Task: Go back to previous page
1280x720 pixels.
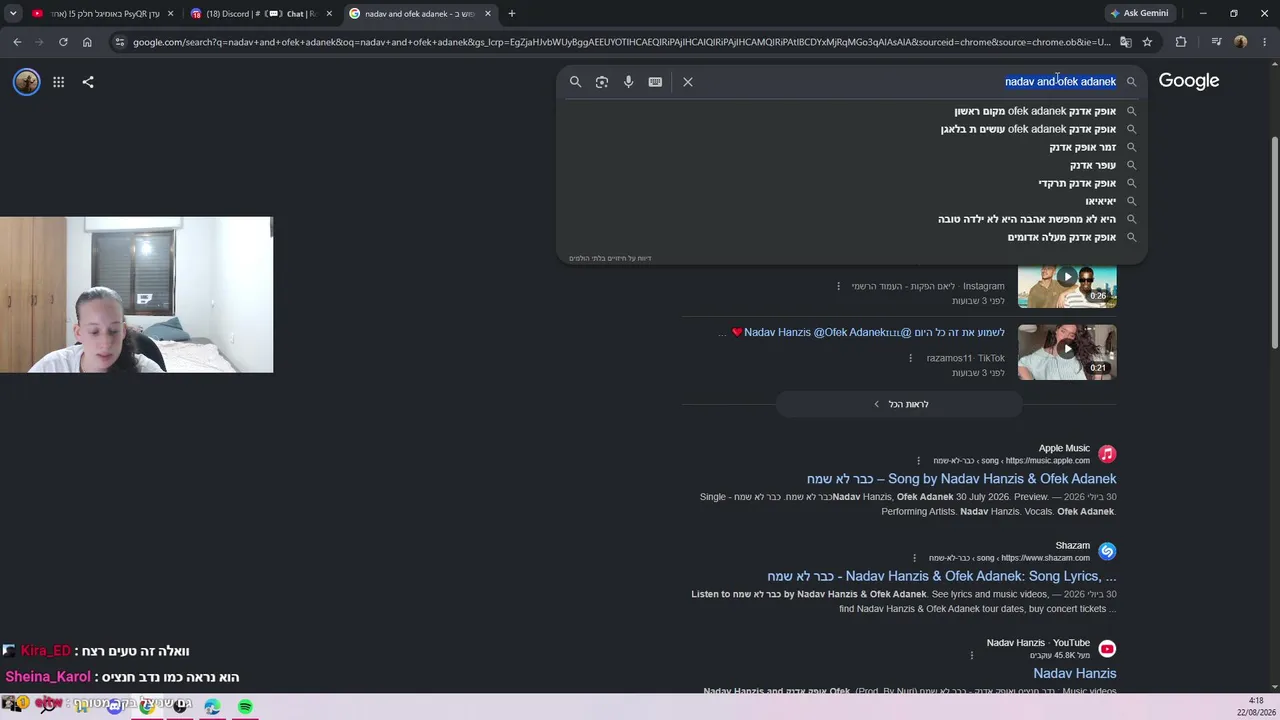Action: 17,42
